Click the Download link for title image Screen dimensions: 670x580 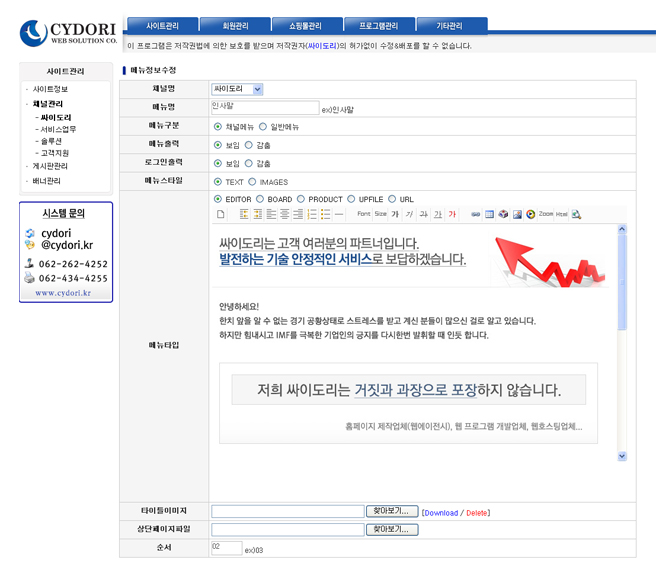pos(440,513)
